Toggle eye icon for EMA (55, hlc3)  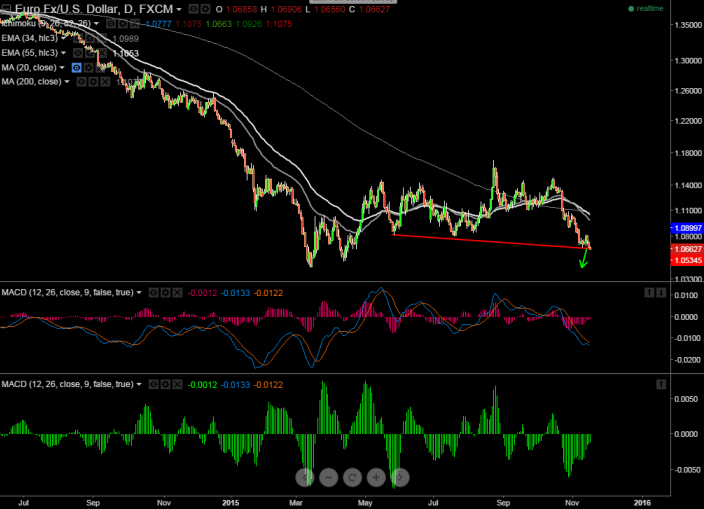[78, 53]
